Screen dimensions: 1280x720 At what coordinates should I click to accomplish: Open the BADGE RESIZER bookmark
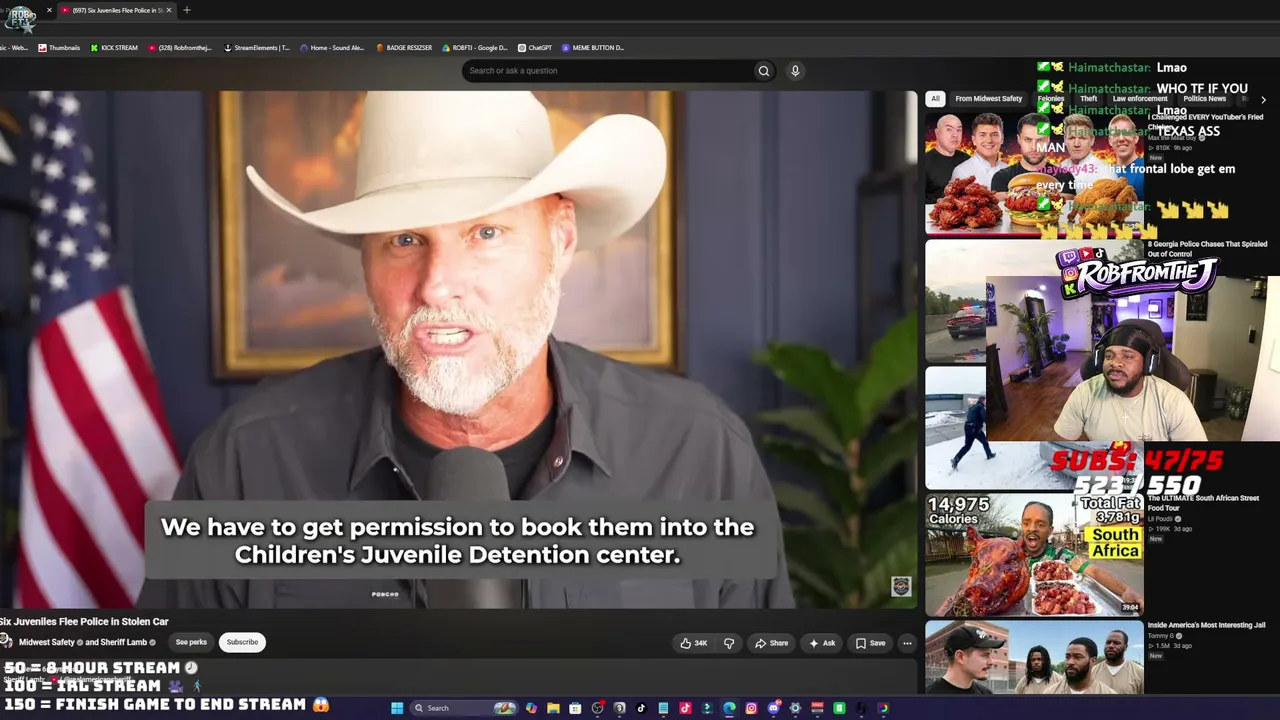coord(404,48)
